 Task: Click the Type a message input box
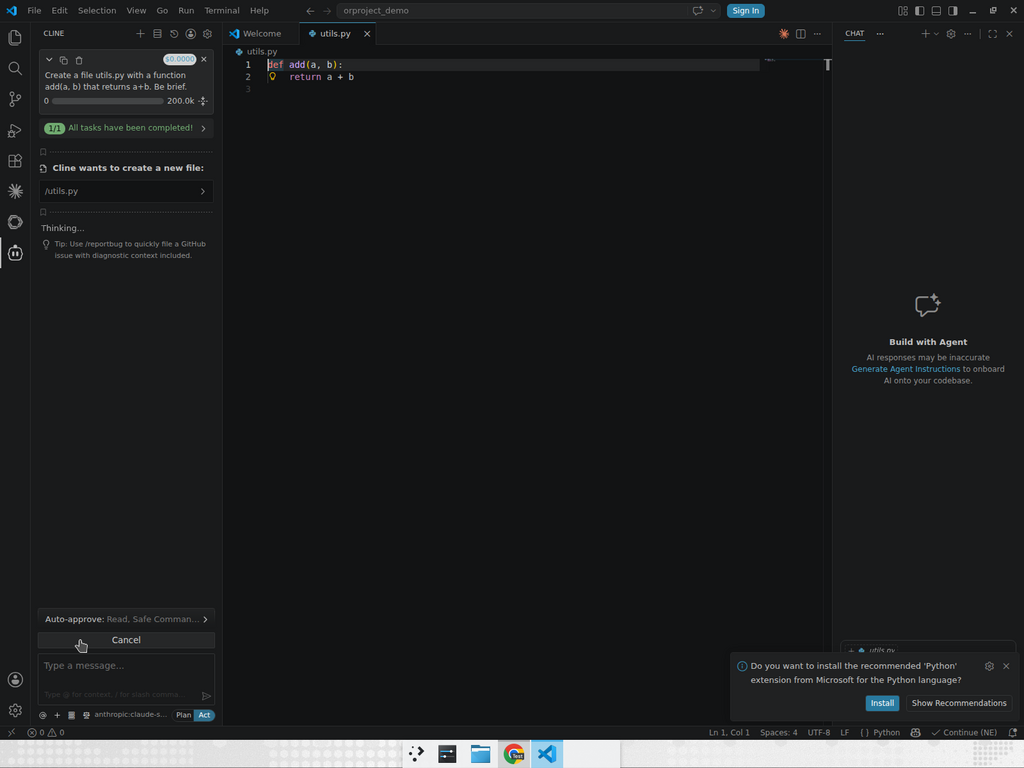[x=126, y=679]
